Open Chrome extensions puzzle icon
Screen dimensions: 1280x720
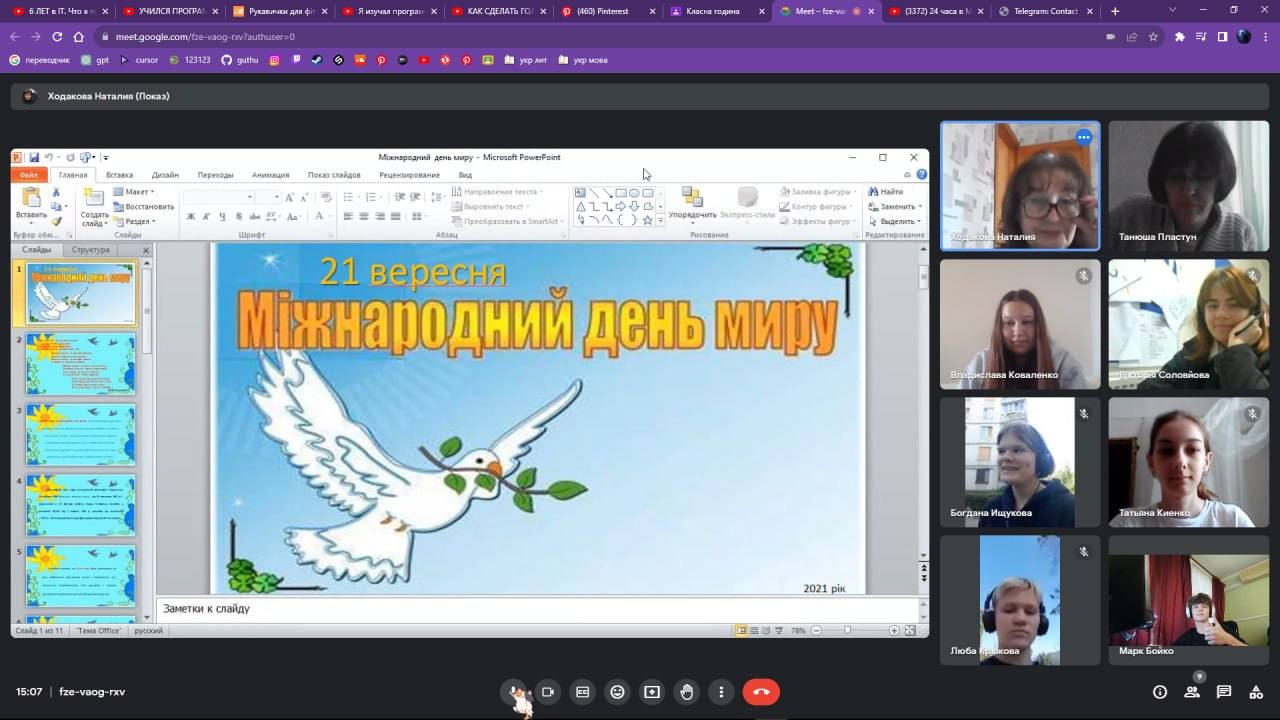click(x=1180, y=37)
